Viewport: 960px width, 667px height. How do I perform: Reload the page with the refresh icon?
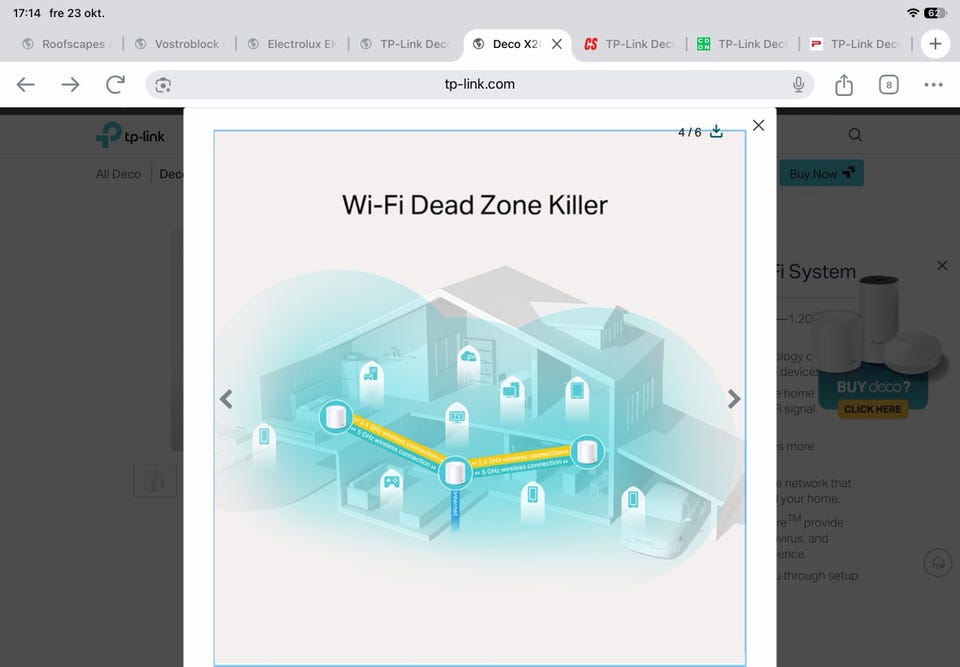[115, 85]
